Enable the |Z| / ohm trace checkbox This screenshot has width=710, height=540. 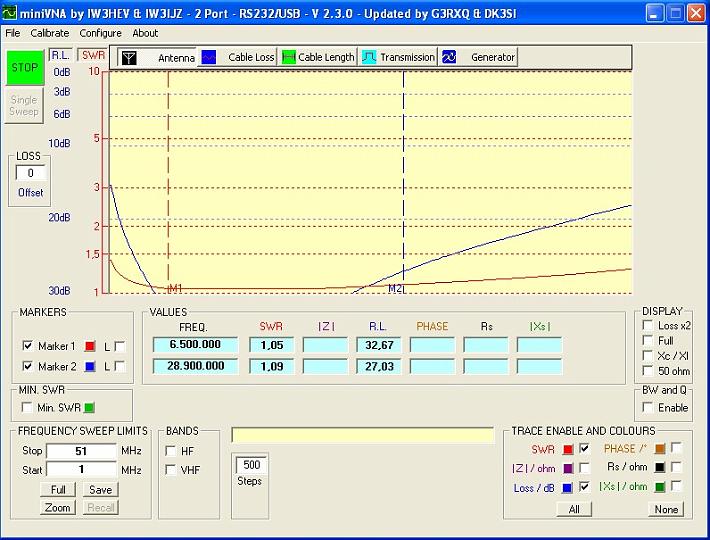(585, 467)
